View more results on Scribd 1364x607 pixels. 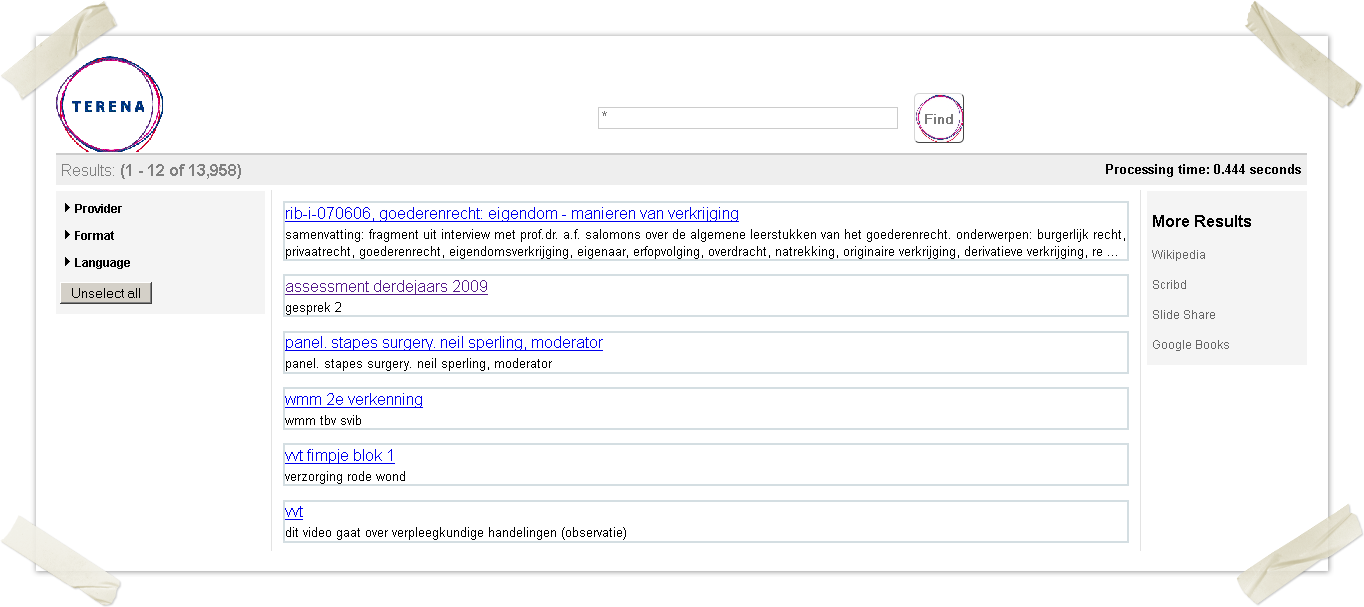[1169, 285]
